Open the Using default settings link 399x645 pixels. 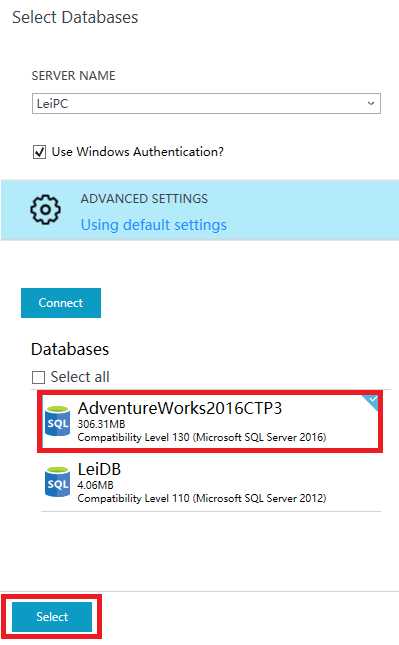coord(153,225)
